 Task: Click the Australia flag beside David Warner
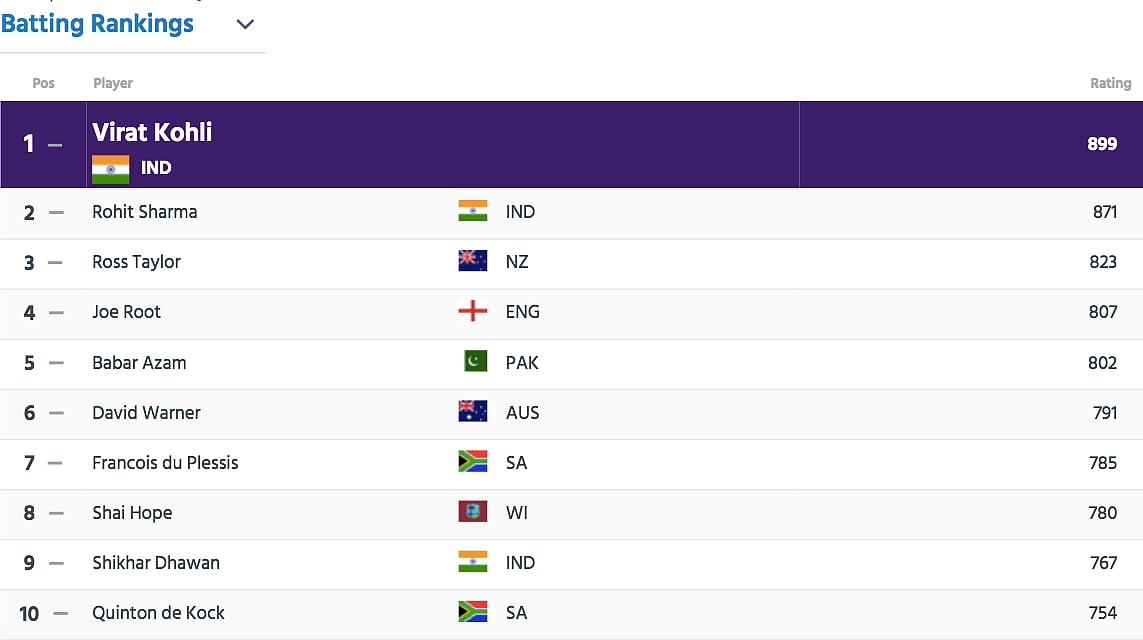(x=472, y=412)
